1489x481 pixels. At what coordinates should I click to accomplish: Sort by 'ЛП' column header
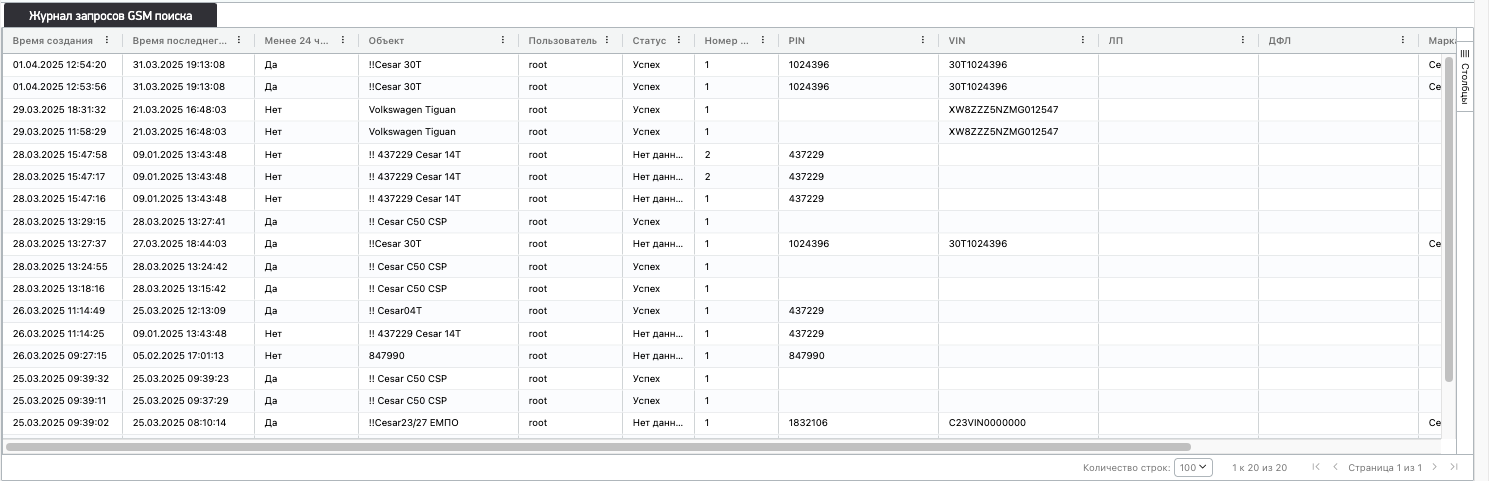pyautogui.click(x=1116, y=40)
